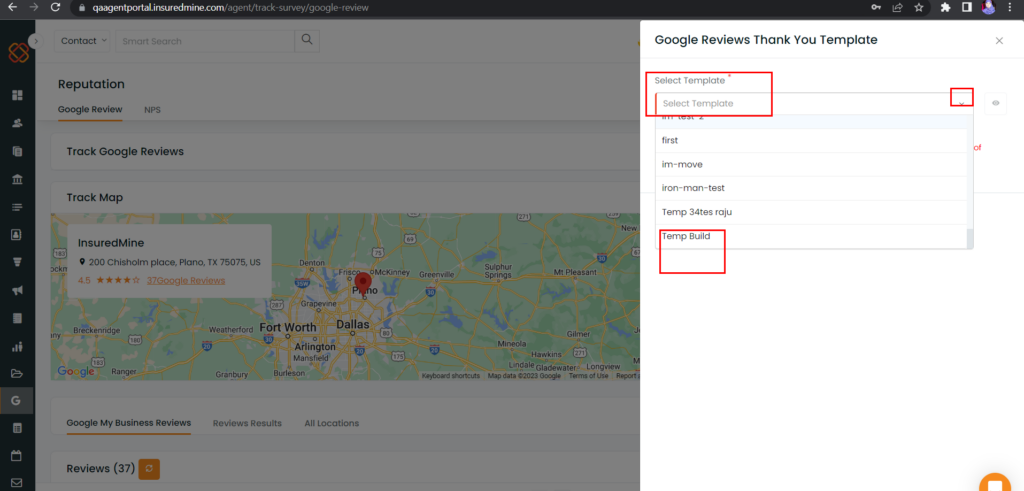
Task: Open the dashboard grid icon in sidebar
Action: pyautogui.click(x=18, y=95)
